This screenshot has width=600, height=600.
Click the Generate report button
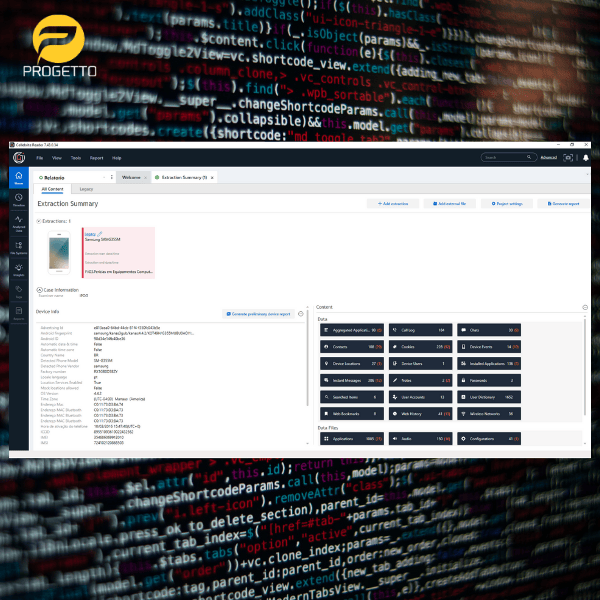click(x=559, y=203)
